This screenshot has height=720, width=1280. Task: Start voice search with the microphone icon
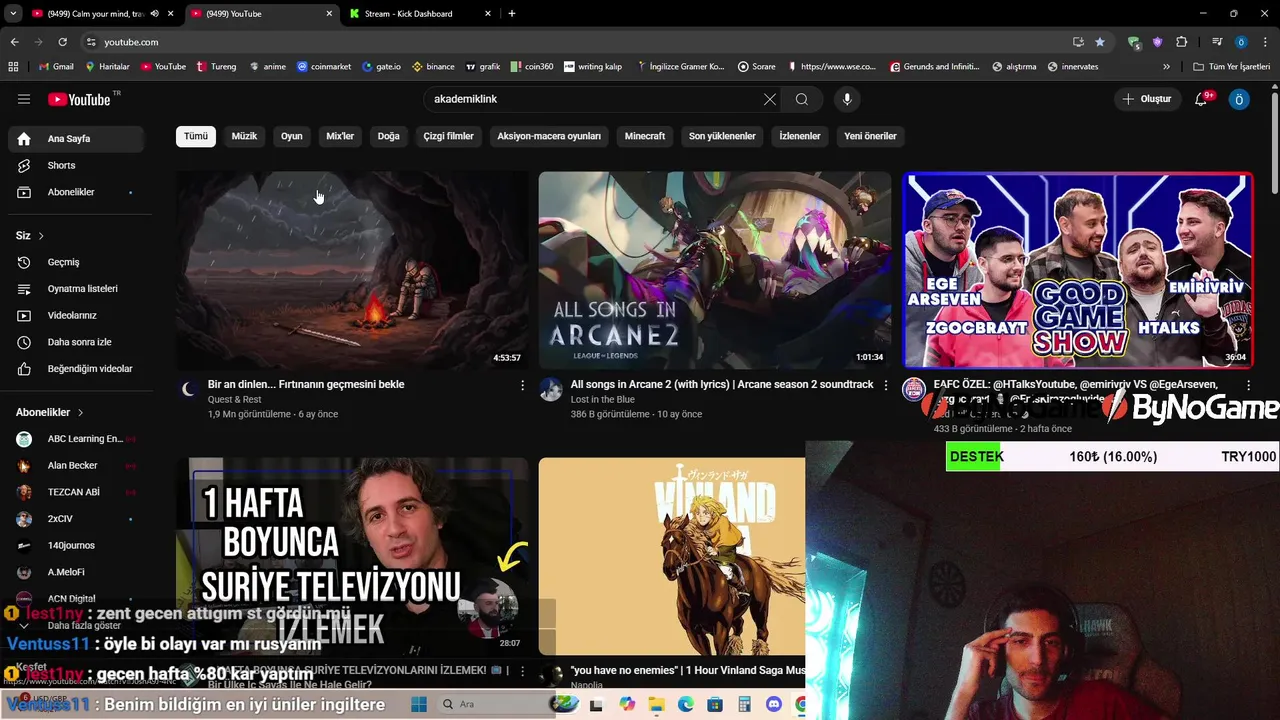point(847,99)
